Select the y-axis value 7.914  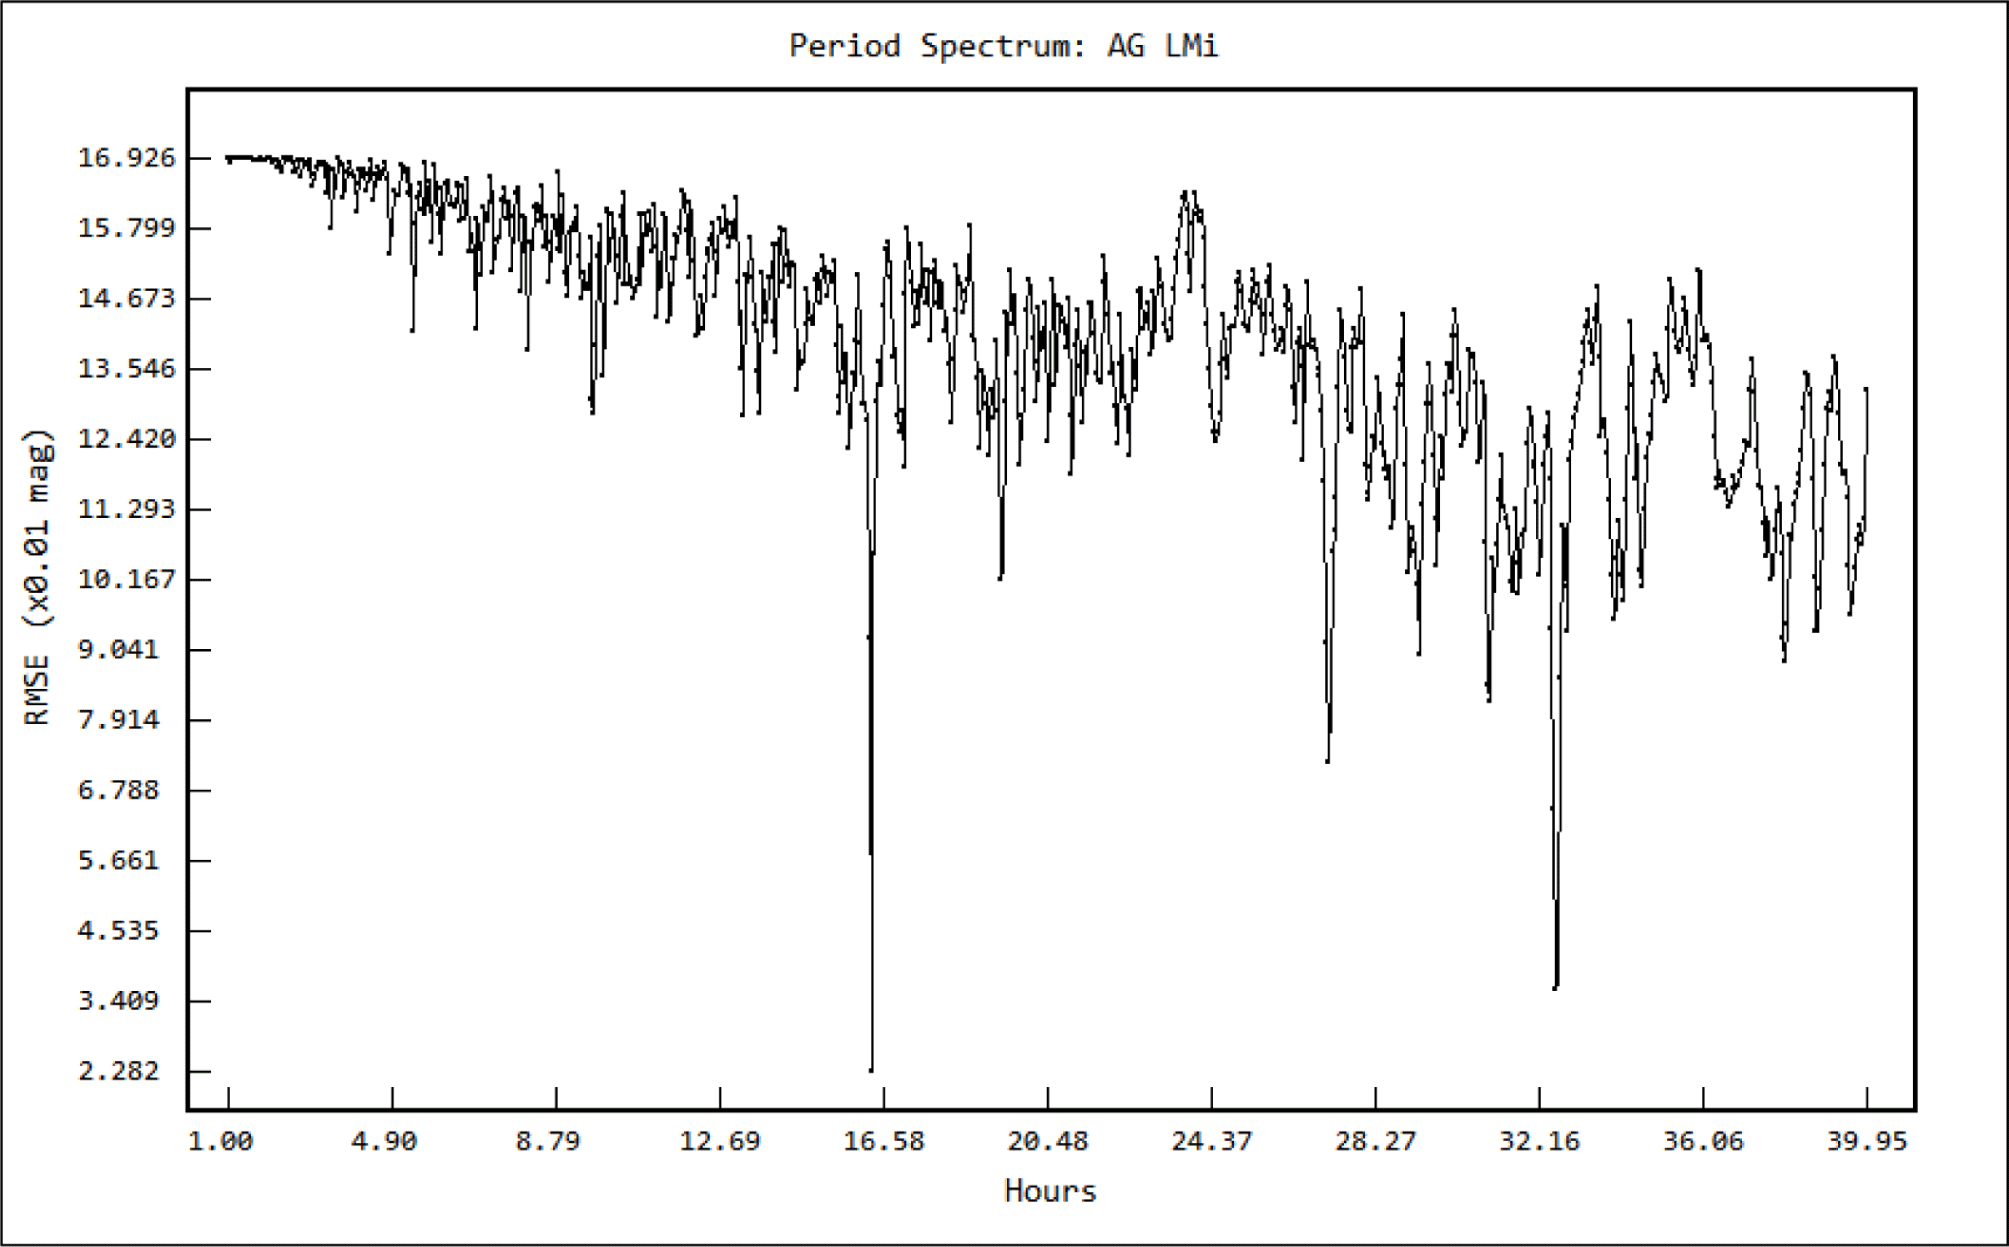[119, 720]
